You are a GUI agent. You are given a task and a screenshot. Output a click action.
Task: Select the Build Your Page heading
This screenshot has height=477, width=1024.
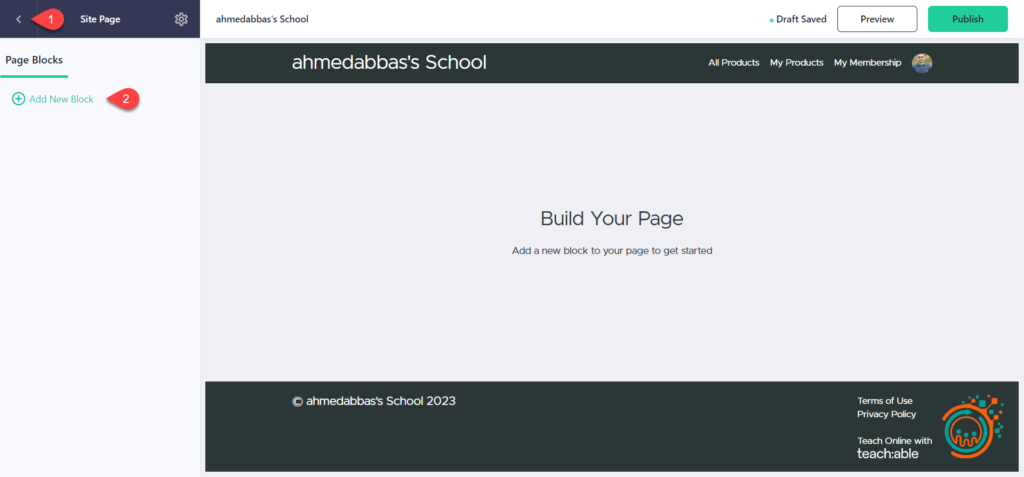click(611, 219)
